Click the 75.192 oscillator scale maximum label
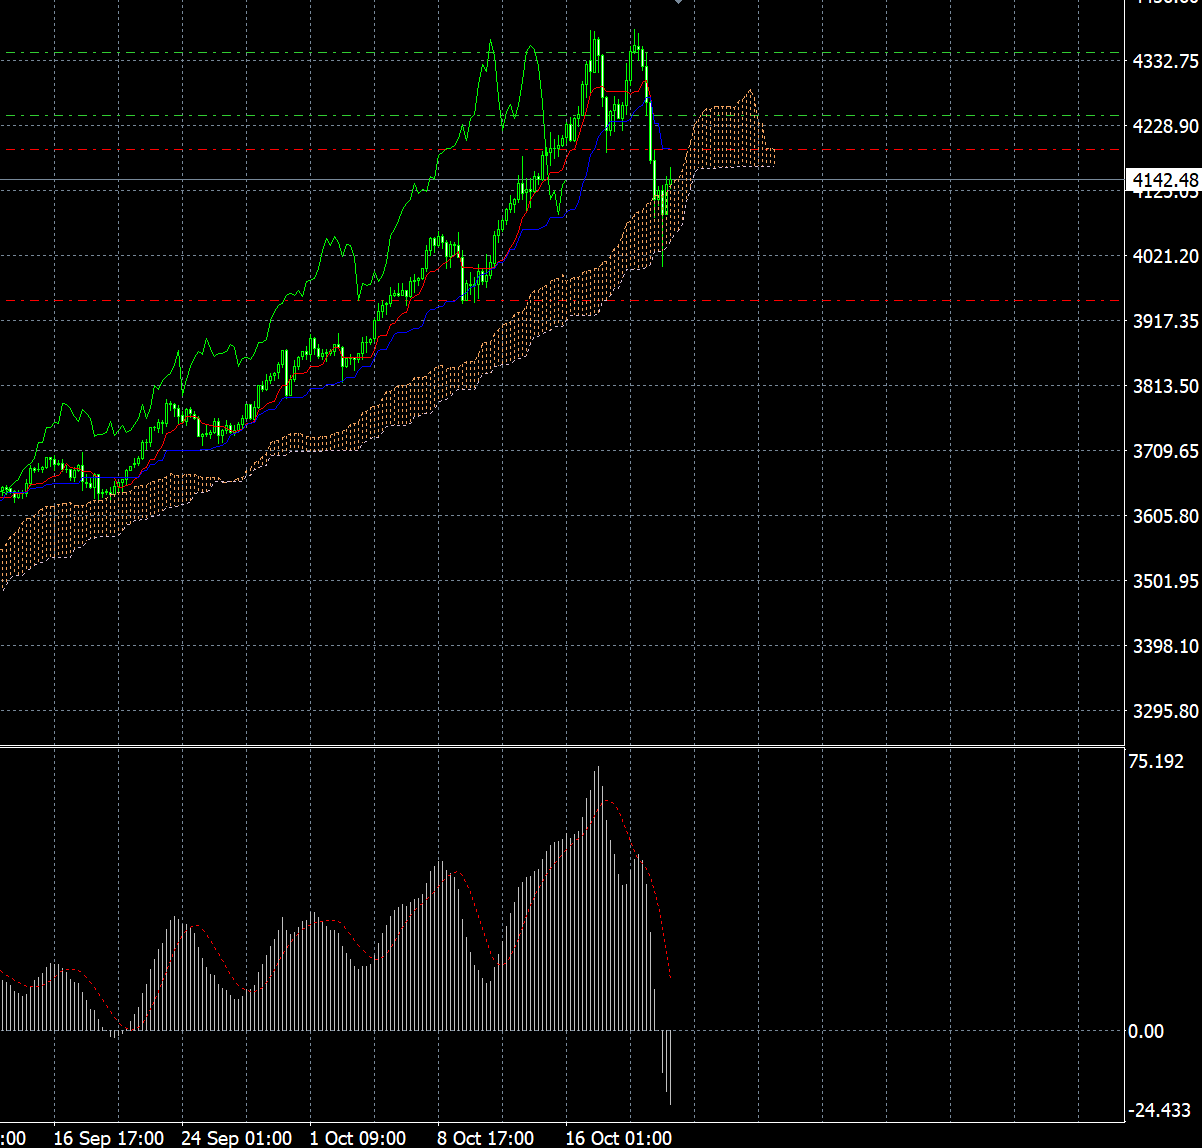1202x1148 pixels. (1156, 761)
